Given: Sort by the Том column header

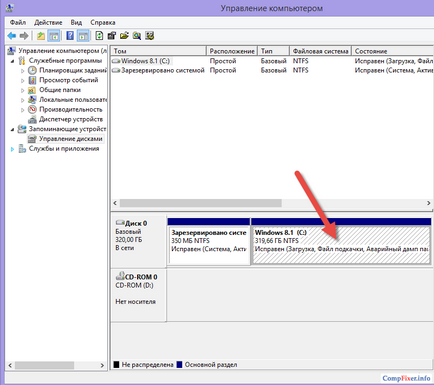Looking at the screenshot, I should (159, 51).
